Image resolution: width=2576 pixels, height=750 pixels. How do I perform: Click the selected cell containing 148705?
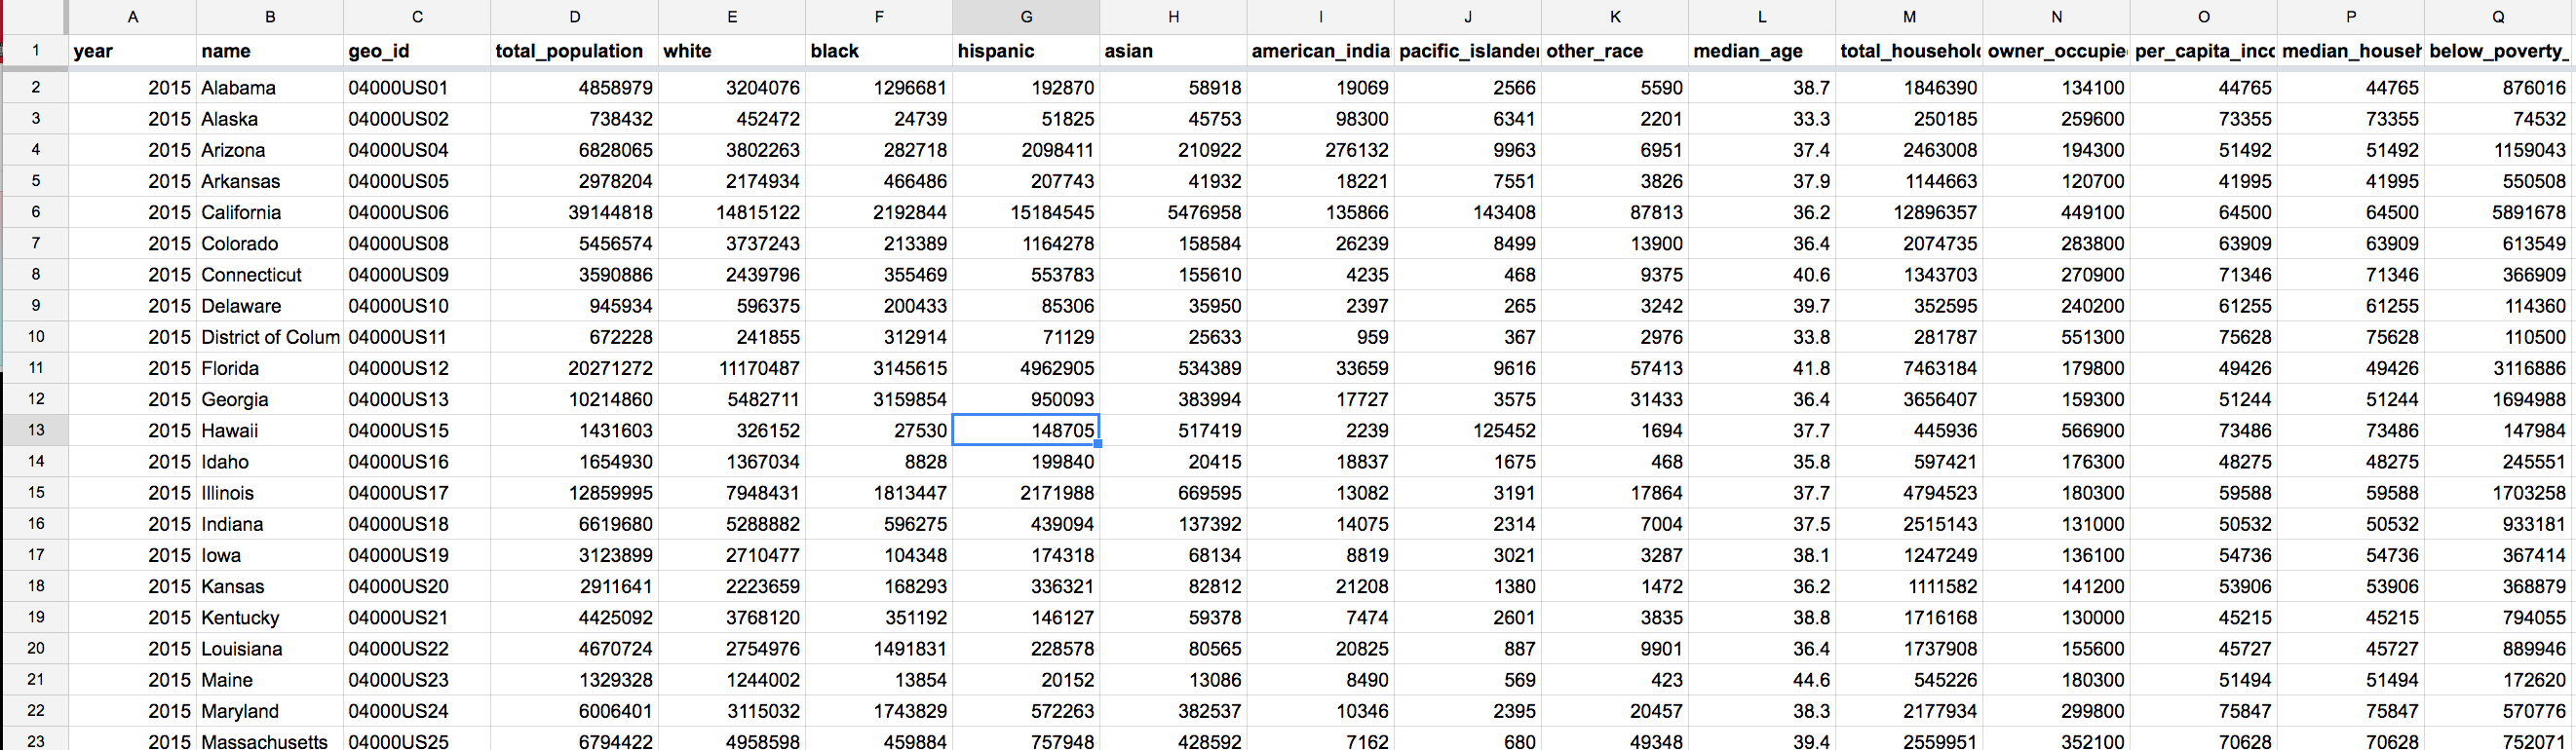point(1026,430)
